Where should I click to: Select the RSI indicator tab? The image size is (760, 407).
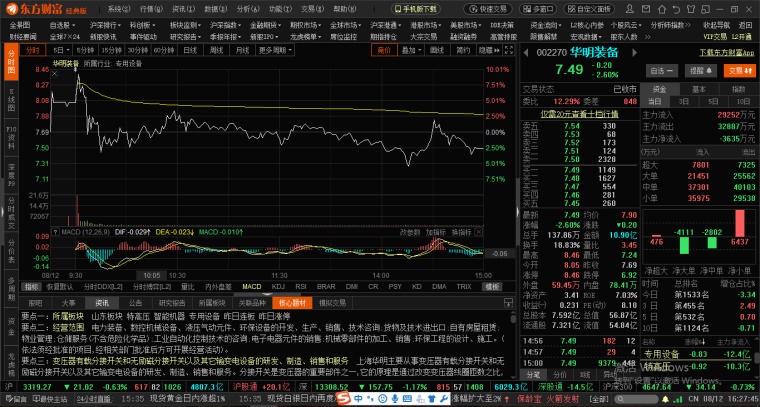(x=301, y=287)
